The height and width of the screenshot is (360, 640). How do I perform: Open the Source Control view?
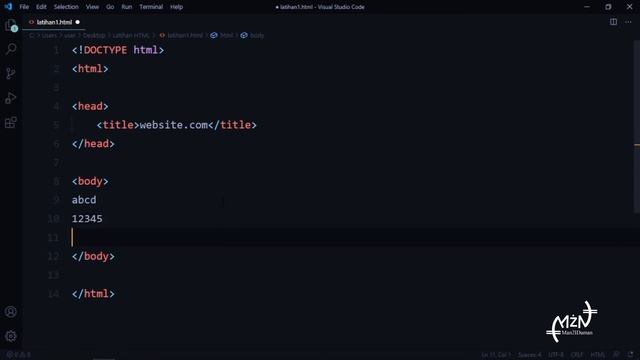click(x=11, y=73)
